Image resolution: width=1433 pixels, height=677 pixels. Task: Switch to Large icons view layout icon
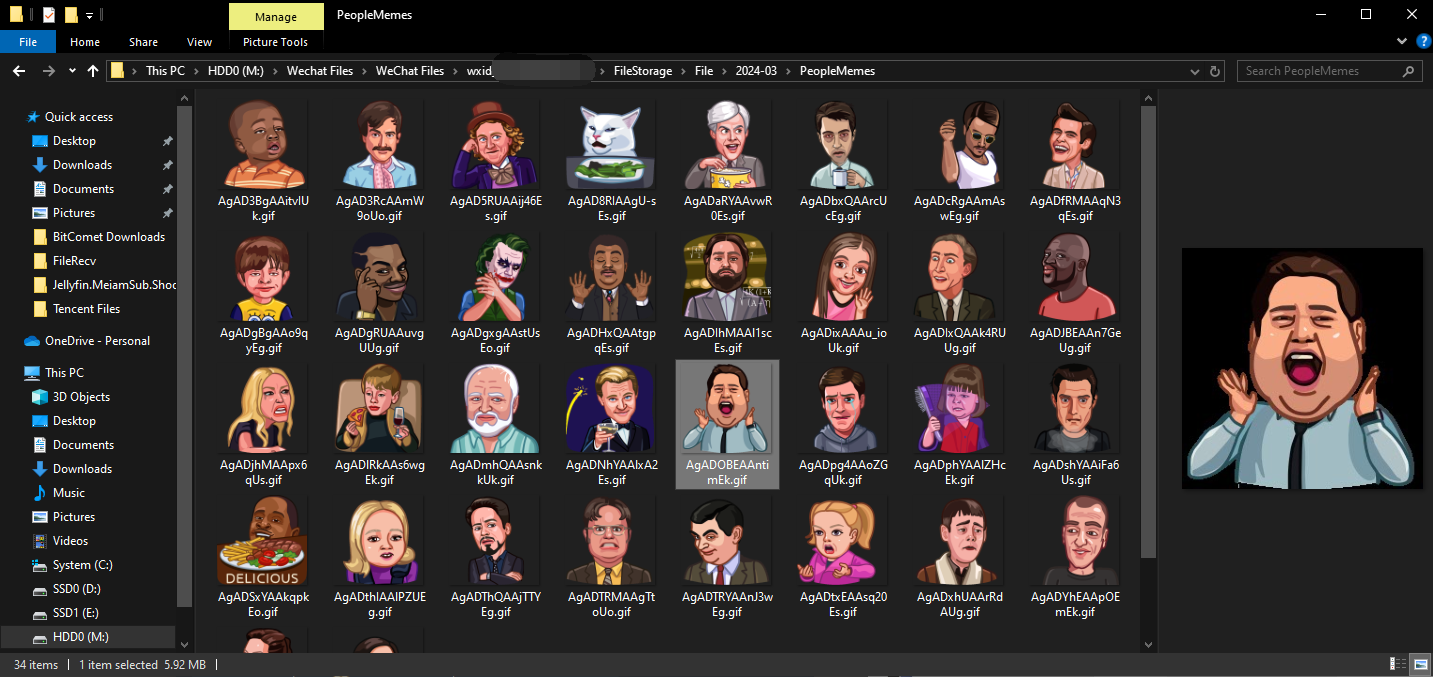(x=1420, y=664)
